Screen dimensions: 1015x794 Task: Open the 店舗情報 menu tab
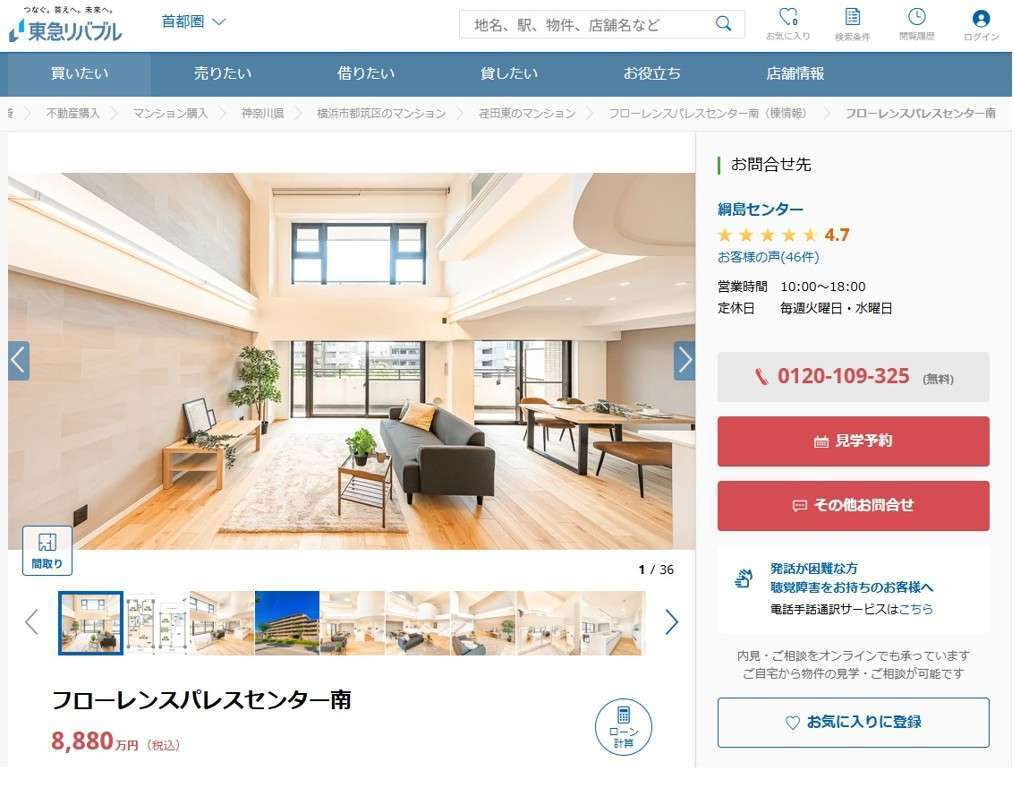(x=795, y=74)
